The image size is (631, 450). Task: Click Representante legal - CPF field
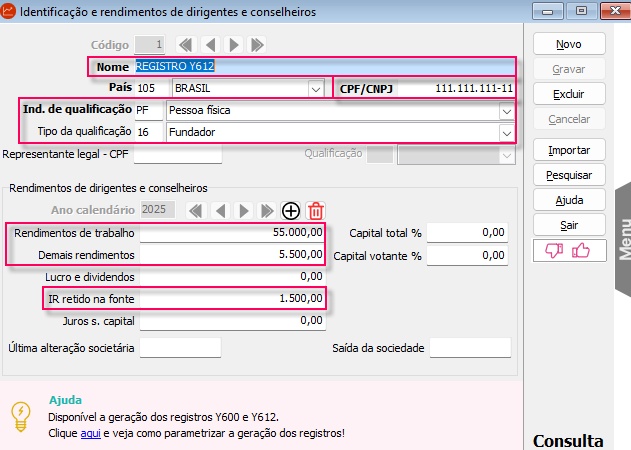click(178, 154)
